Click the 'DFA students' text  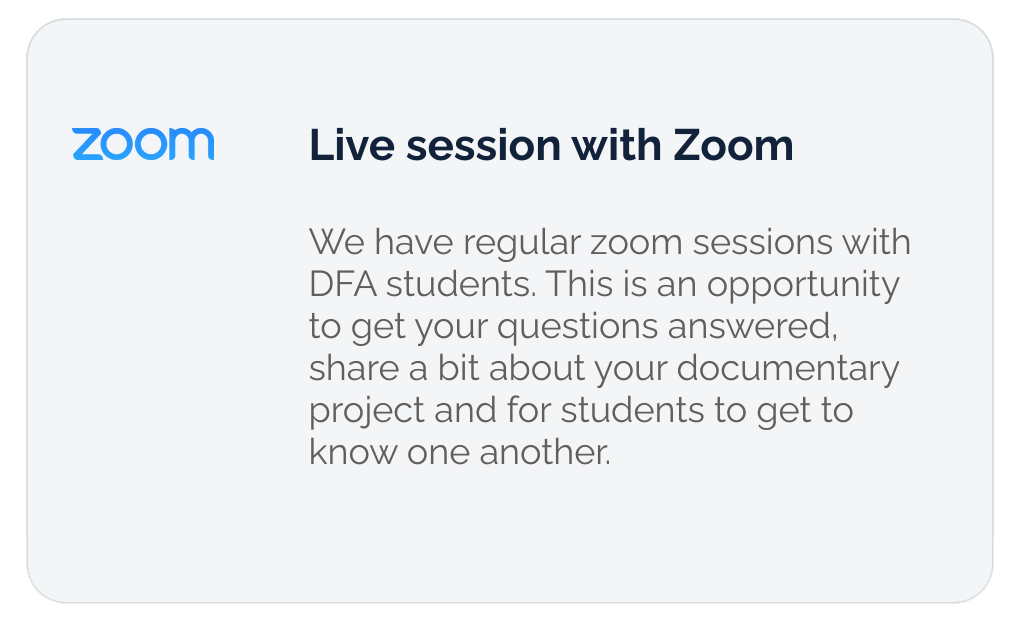coord(422,284)
